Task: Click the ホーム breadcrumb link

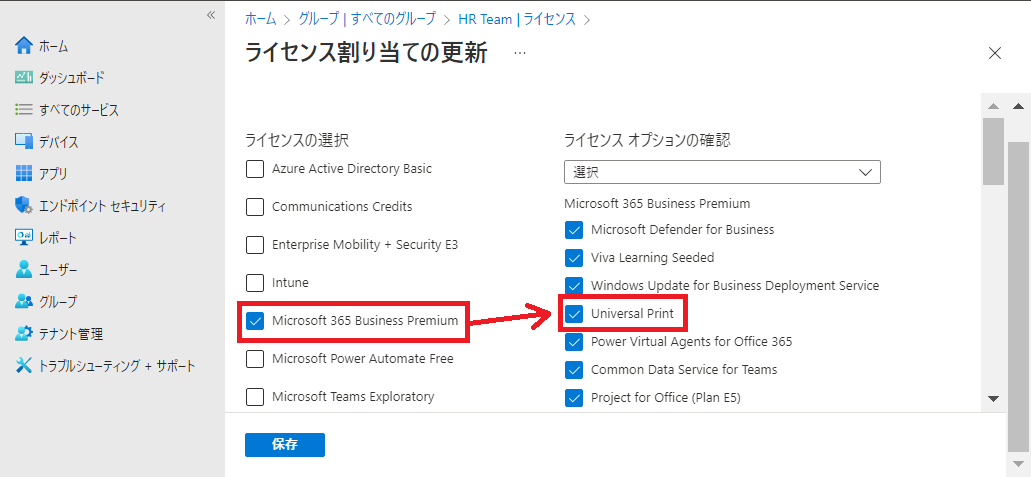Action: coord(260,19)
